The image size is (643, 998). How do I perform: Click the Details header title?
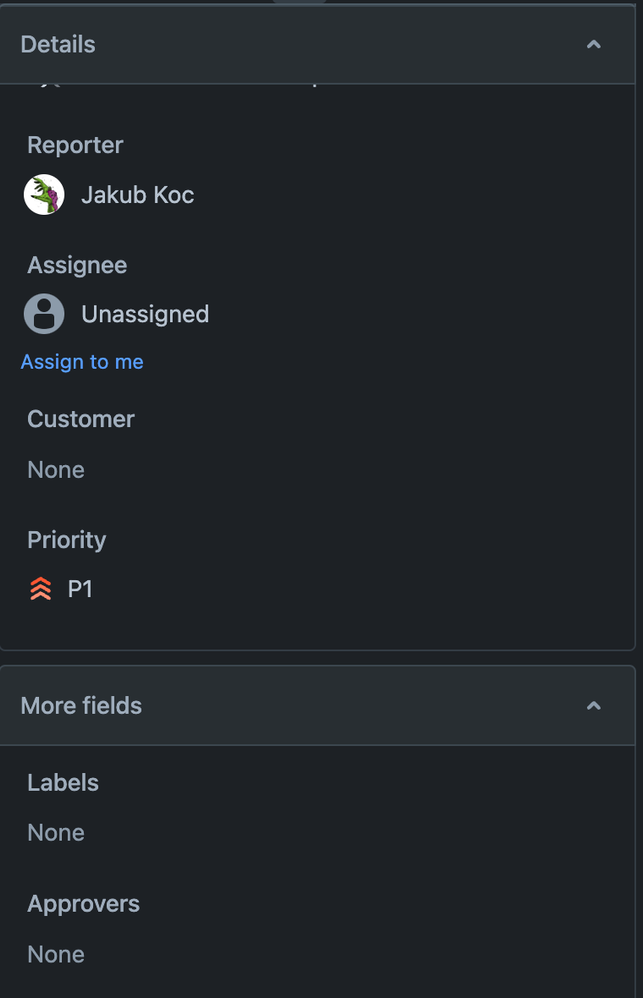(57, 44)
